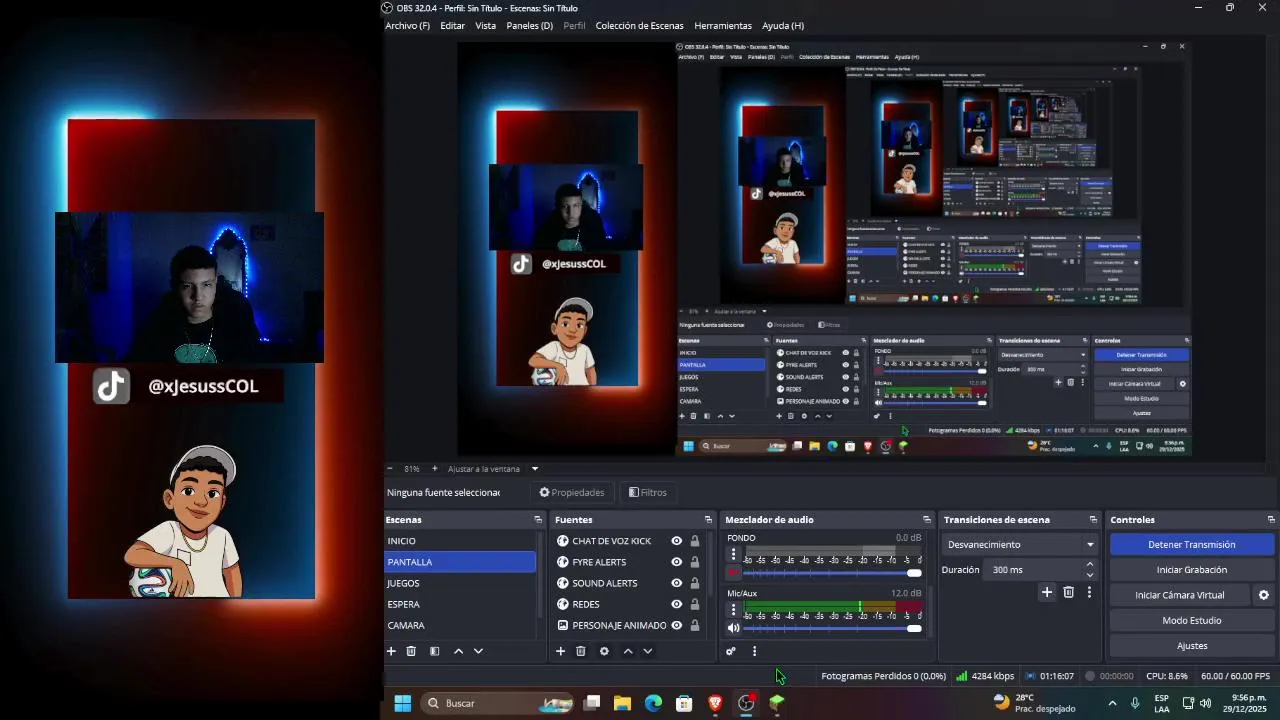This screenshot has height=720, width=1280.
Task: Open scene filters icon in Escenas toolbar
Action: click(434, 651)
